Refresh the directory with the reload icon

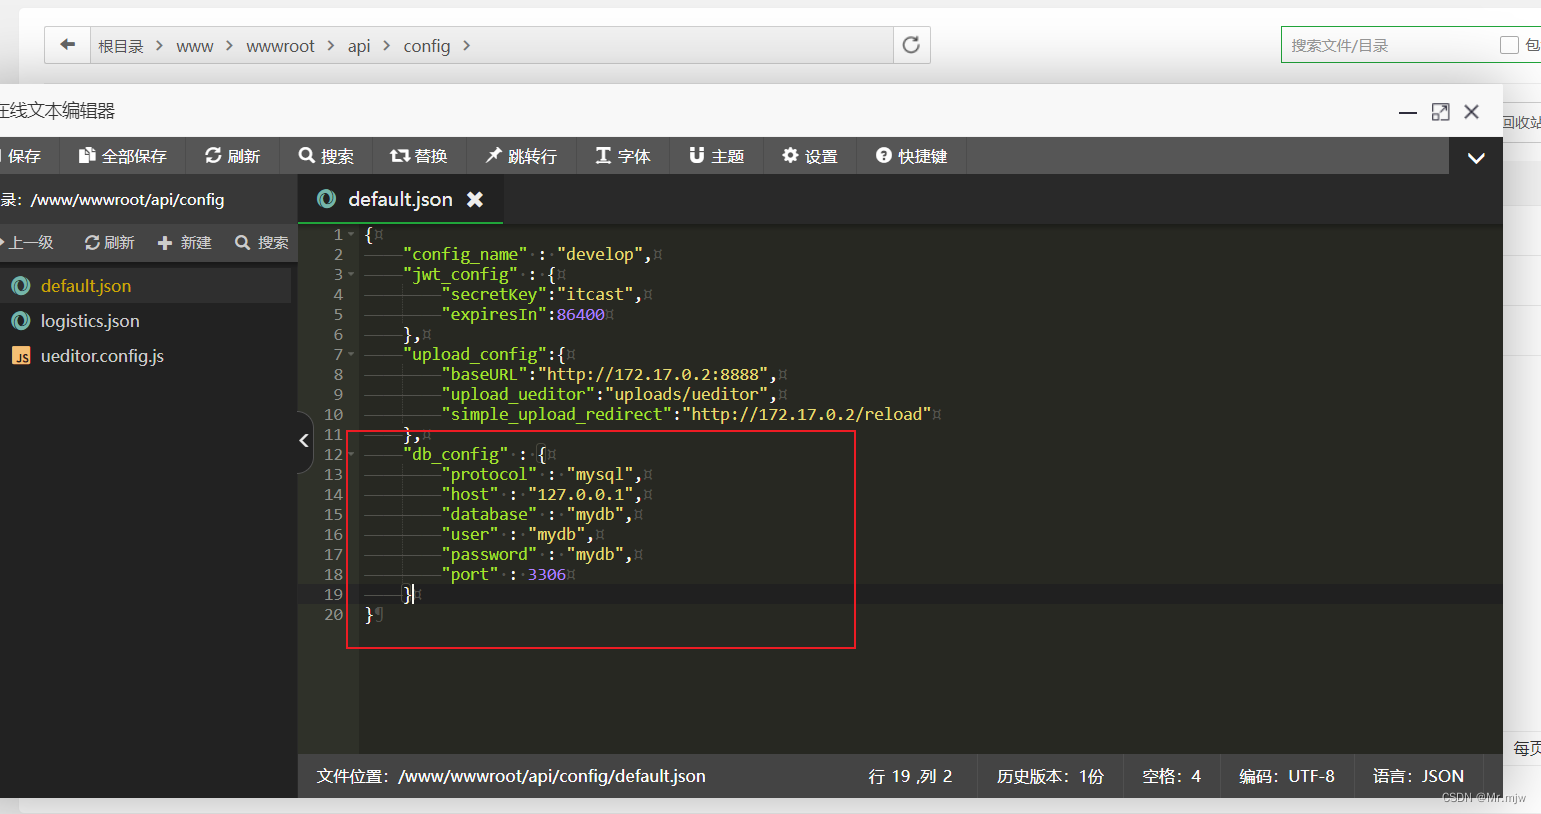coord(911,45)
